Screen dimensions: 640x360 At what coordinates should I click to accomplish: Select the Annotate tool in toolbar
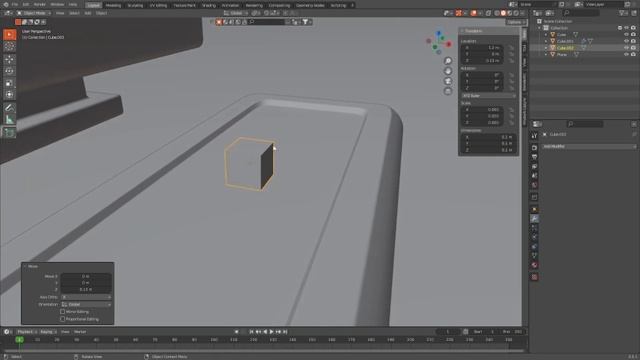(9, 108)
